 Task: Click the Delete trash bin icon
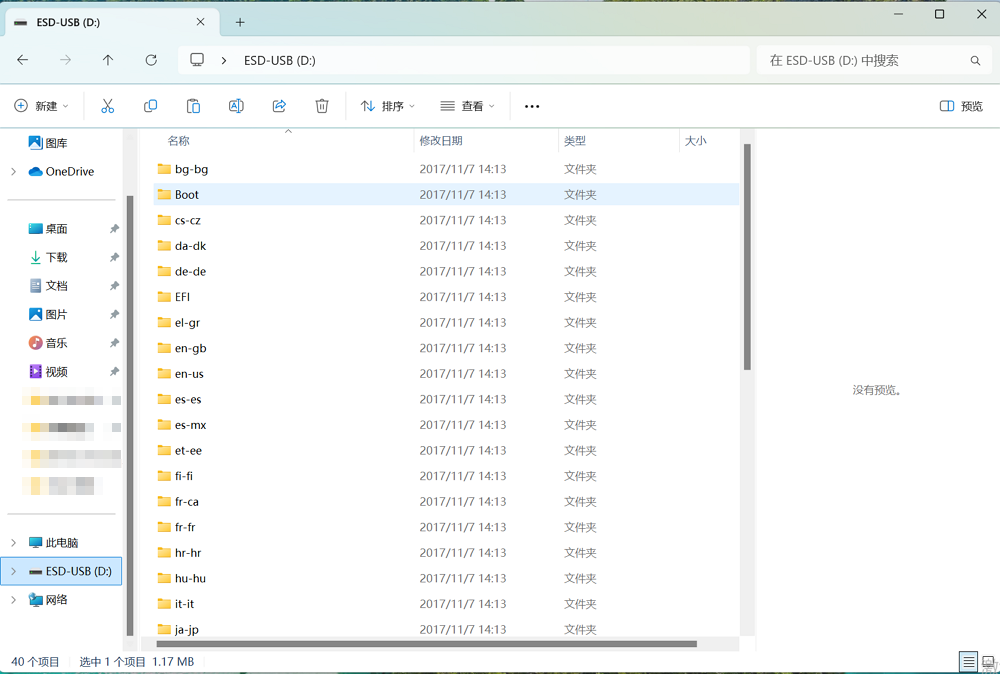(x=322, y=106)
